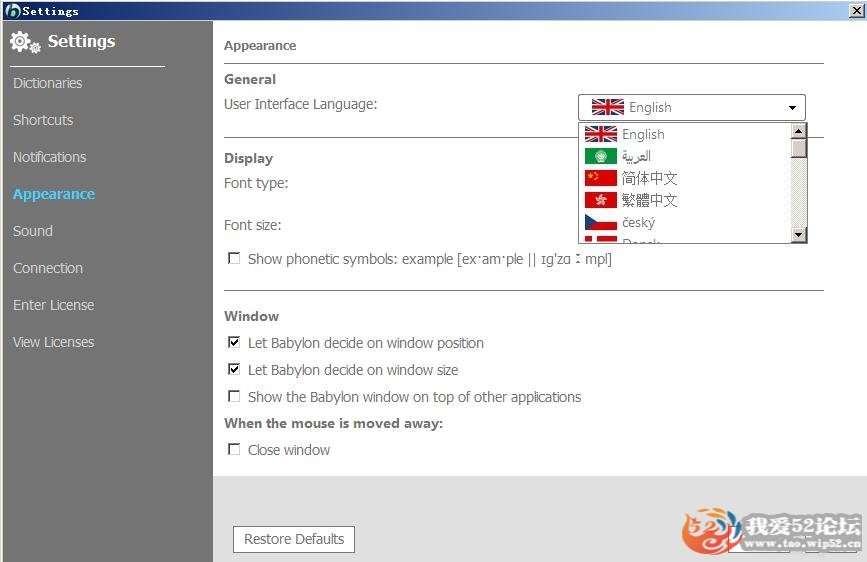This screenshot has width=867, height=562.
Task: Click the language list scrollbar thumb
Action: (x=798, y=148)
